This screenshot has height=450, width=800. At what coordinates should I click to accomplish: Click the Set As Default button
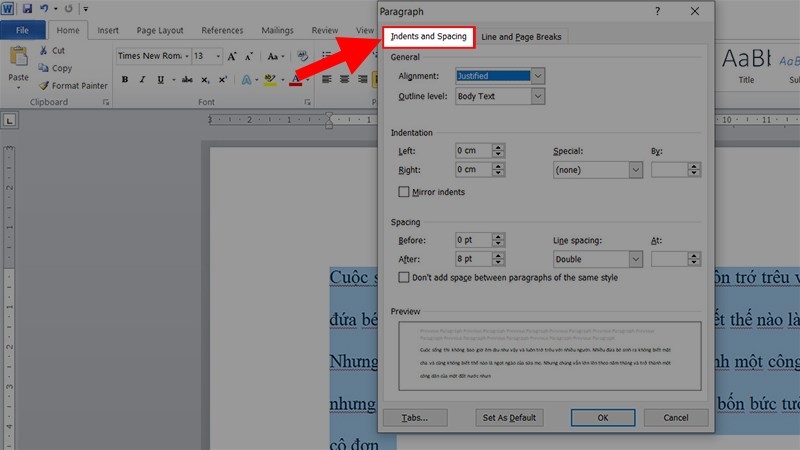click(x=509, y=417)
